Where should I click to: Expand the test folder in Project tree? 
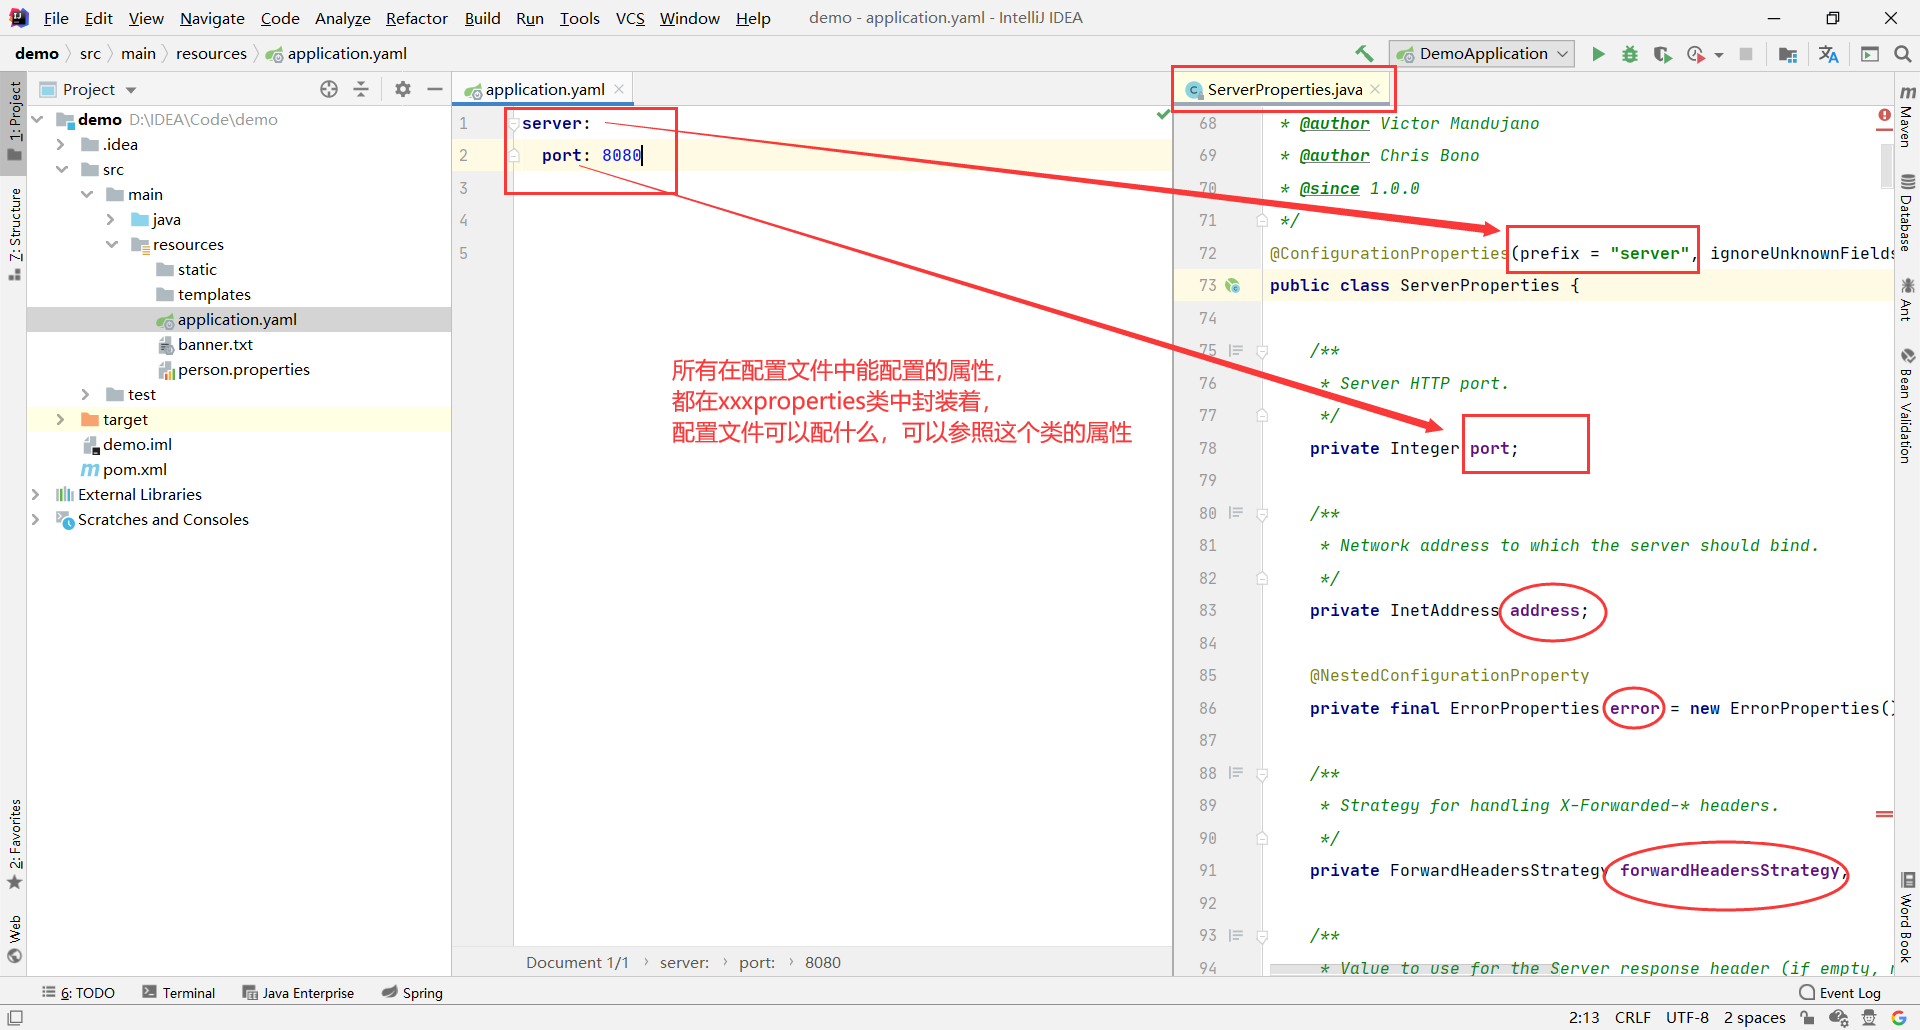click(x=87, y=394)
